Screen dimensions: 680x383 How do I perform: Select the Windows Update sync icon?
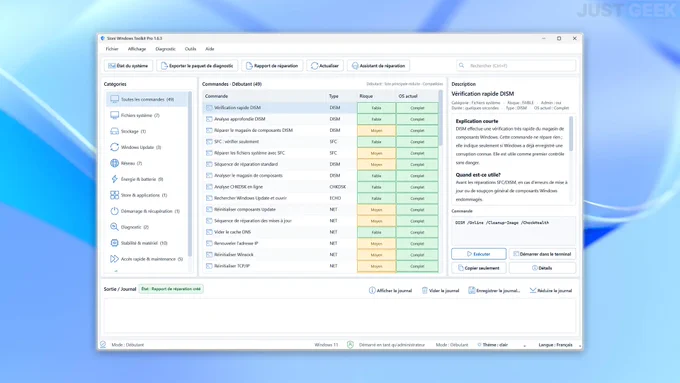[x=114, y=147]
